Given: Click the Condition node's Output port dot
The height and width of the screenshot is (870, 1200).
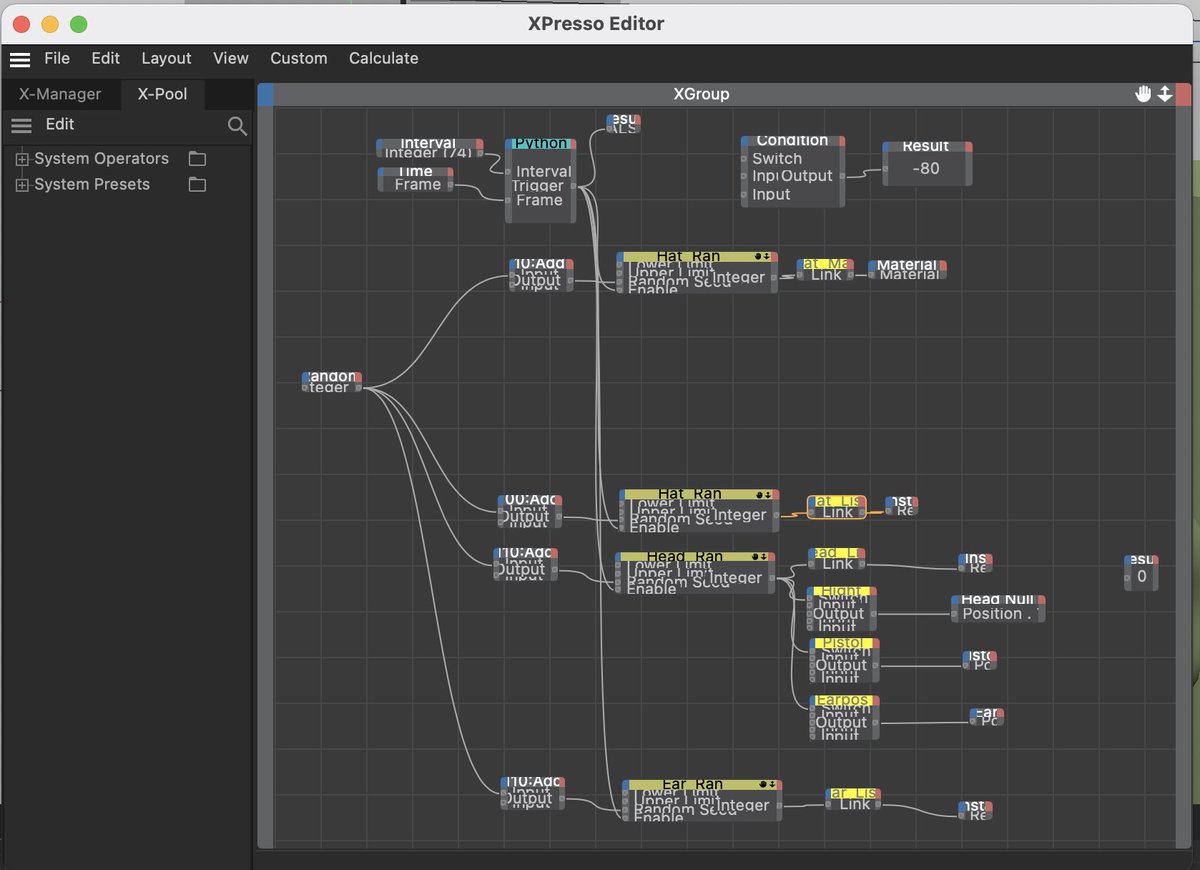Looking at the screenshot, I should (x=842, y=176).
